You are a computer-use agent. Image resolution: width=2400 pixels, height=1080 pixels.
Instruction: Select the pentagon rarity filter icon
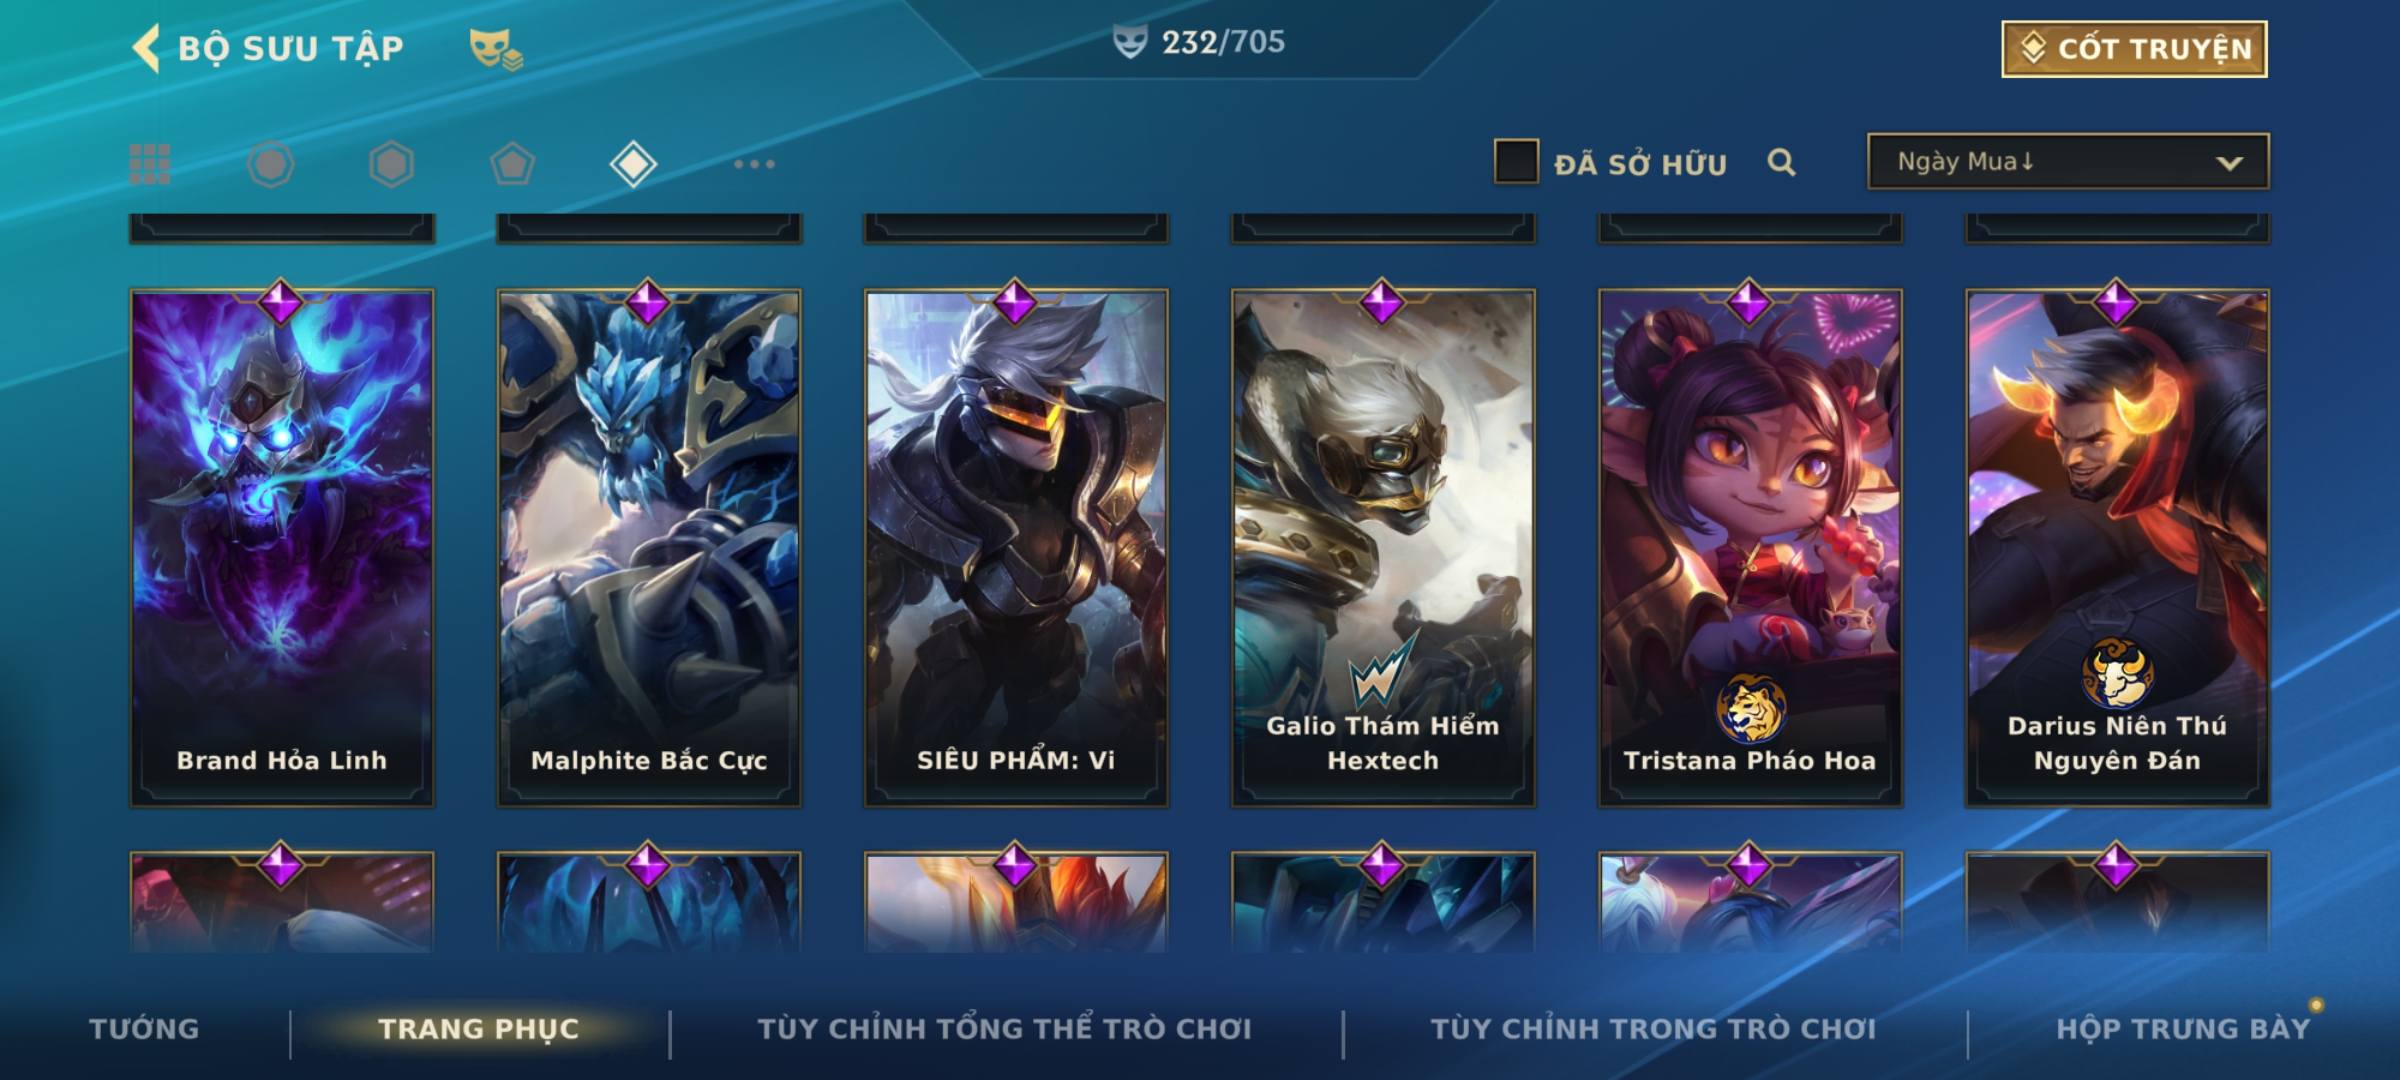(512, 164)
